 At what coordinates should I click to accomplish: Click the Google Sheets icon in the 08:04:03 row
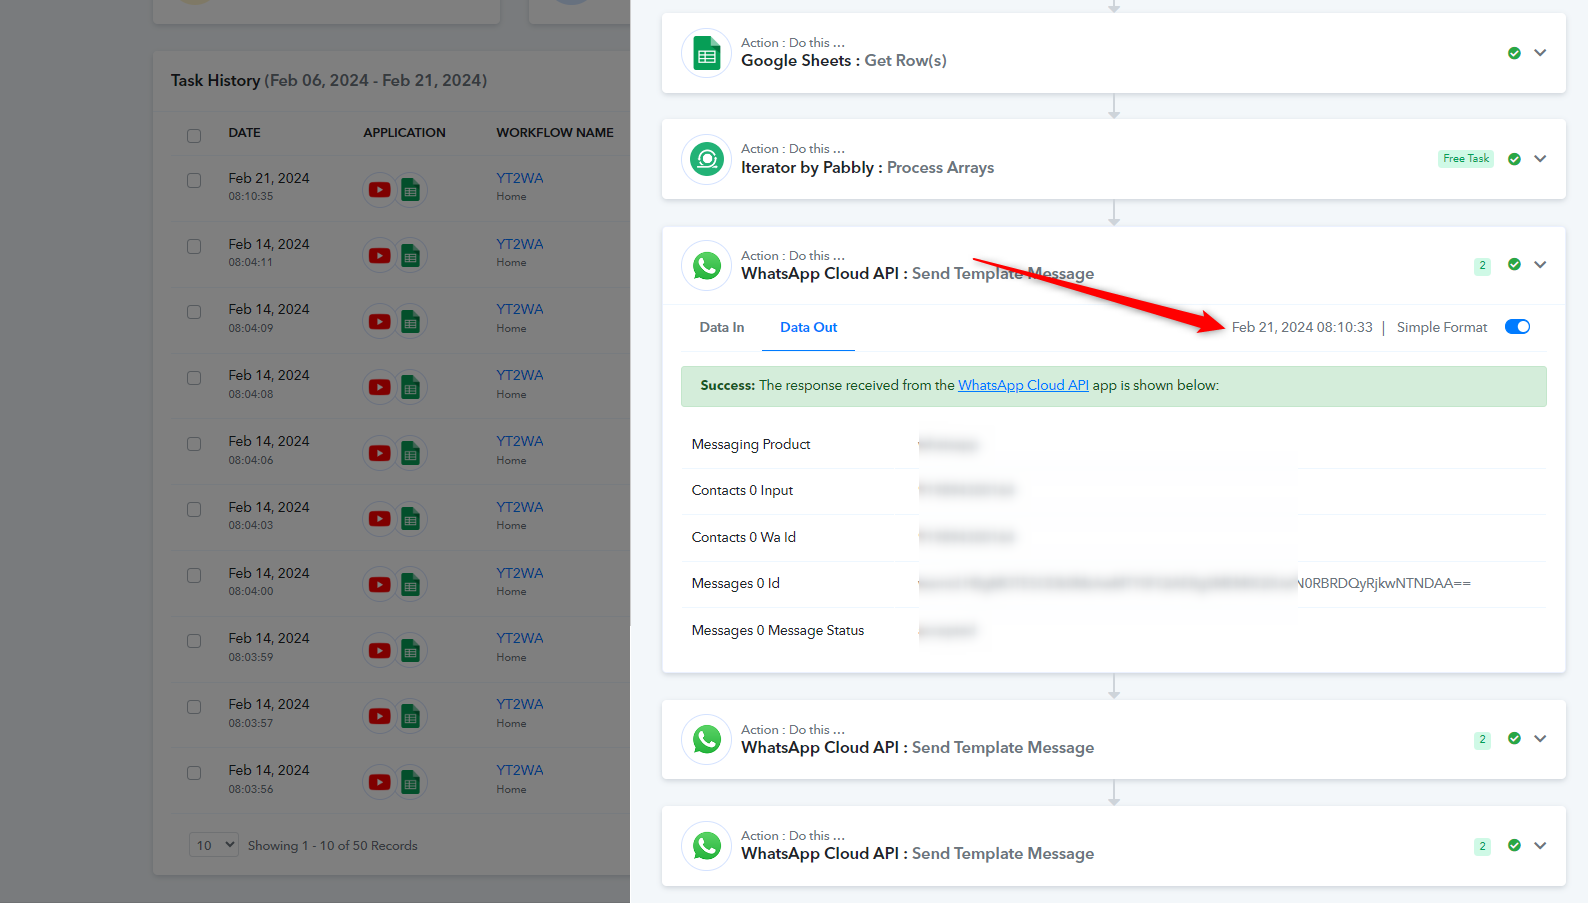[410, 519]
